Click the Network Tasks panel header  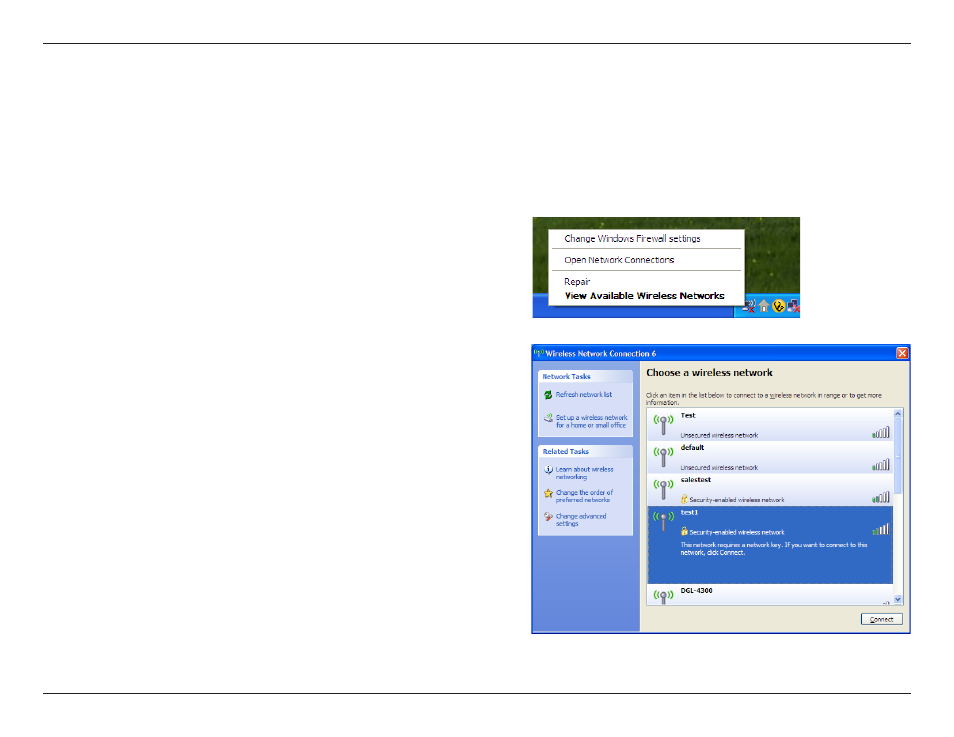(585, 377)
